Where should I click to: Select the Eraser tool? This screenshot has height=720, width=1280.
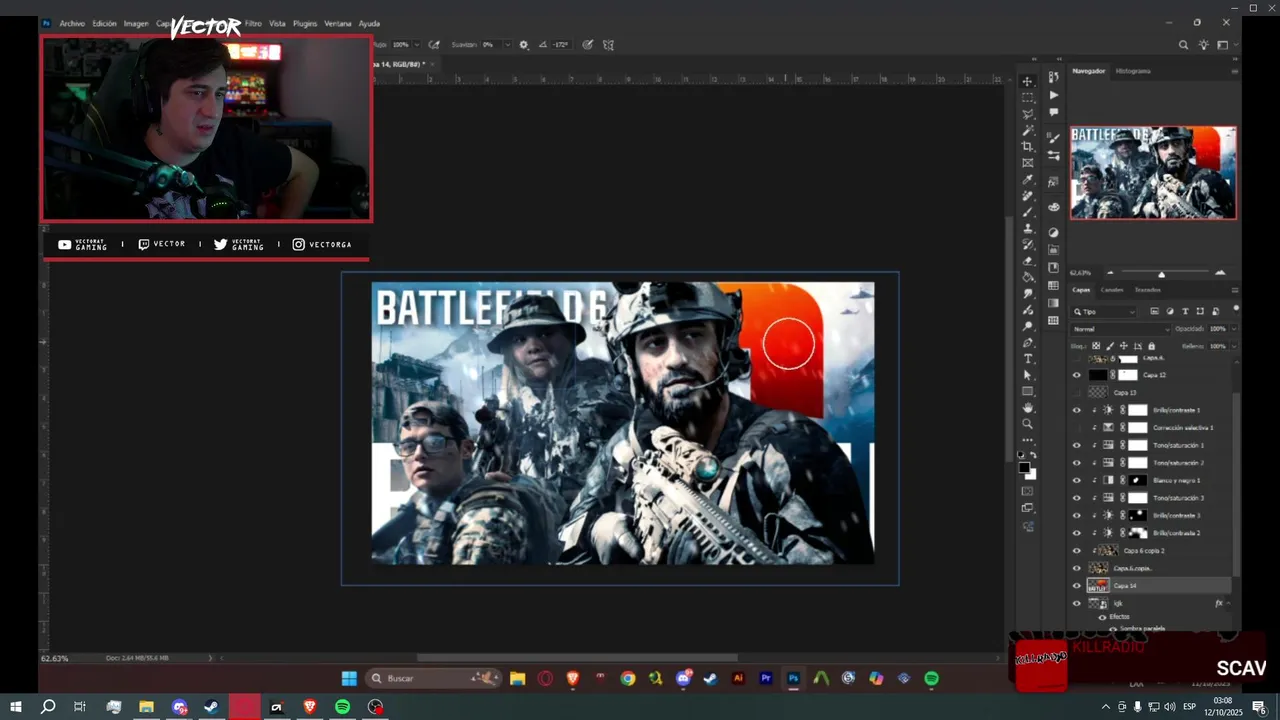point(1027,261)
